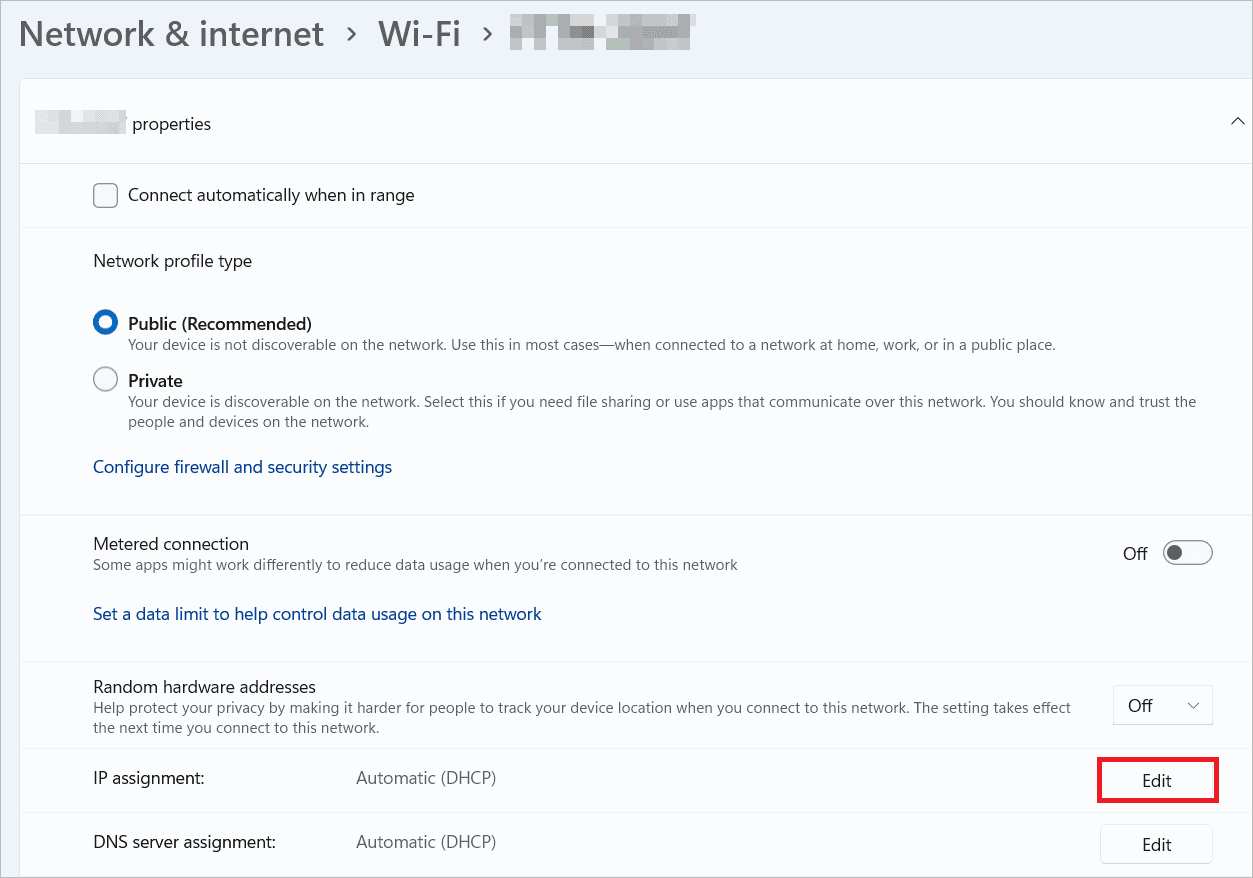Click chevron after Network & internet breadcrumb
The height and width of the screenshot is (878, 1253).
point(351,35)
